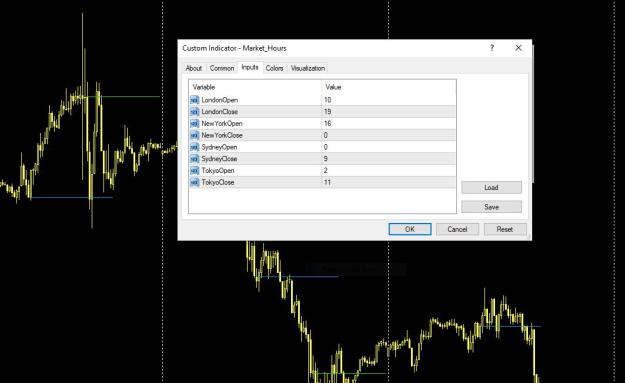The height and width of the screenshot is (383, 625).
Task: Click the Cancel button
Action: point(457,229)
